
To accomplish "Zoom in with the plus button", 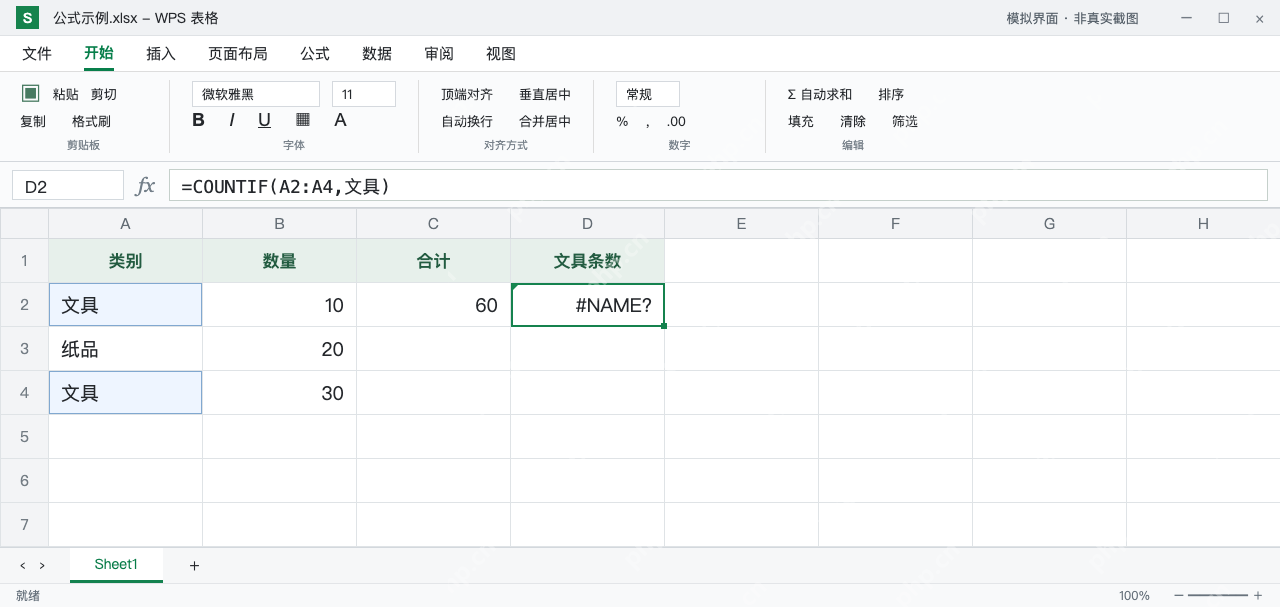I will (1258, 595).
